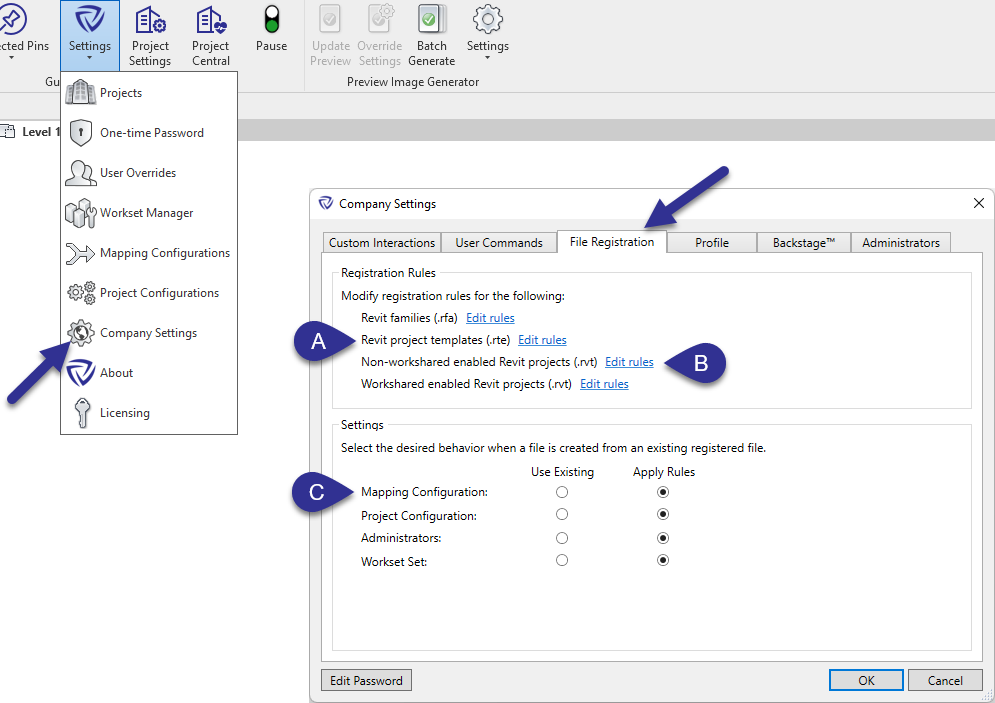Open Workset Manager from the menu

146,213
